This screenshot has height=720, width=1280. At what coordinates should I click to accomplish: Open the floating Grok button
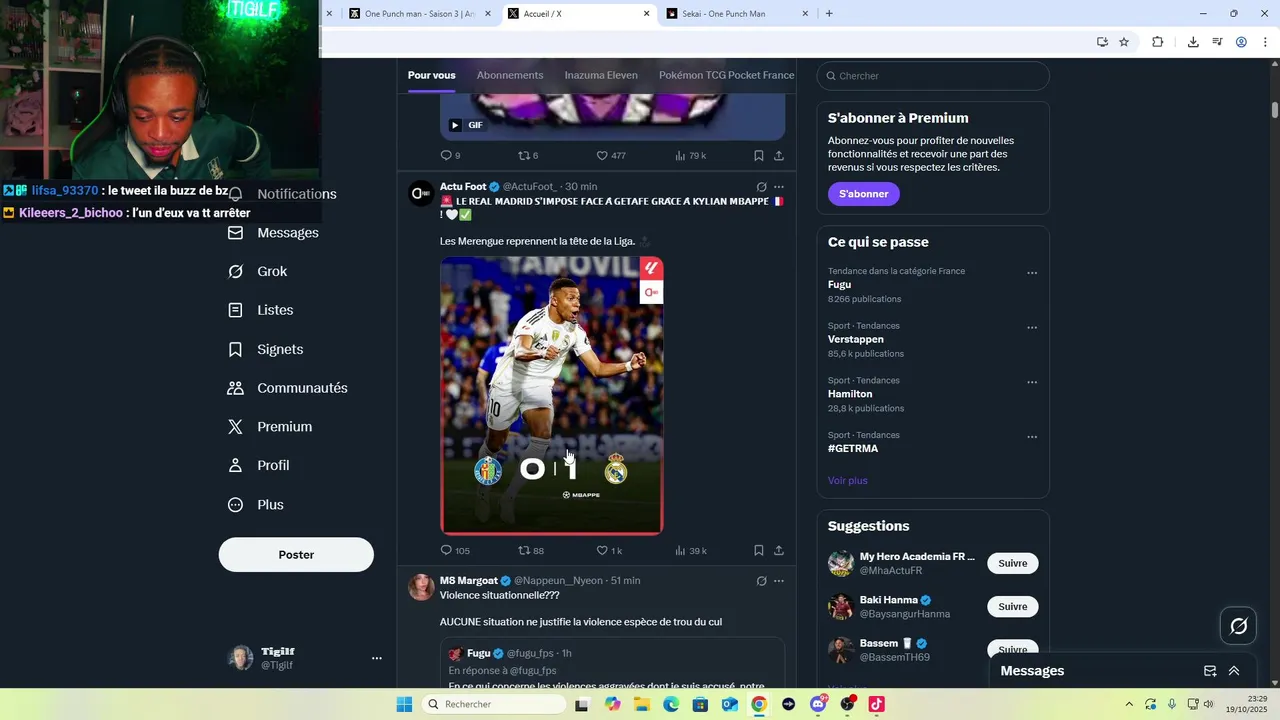pos(1238,626)
